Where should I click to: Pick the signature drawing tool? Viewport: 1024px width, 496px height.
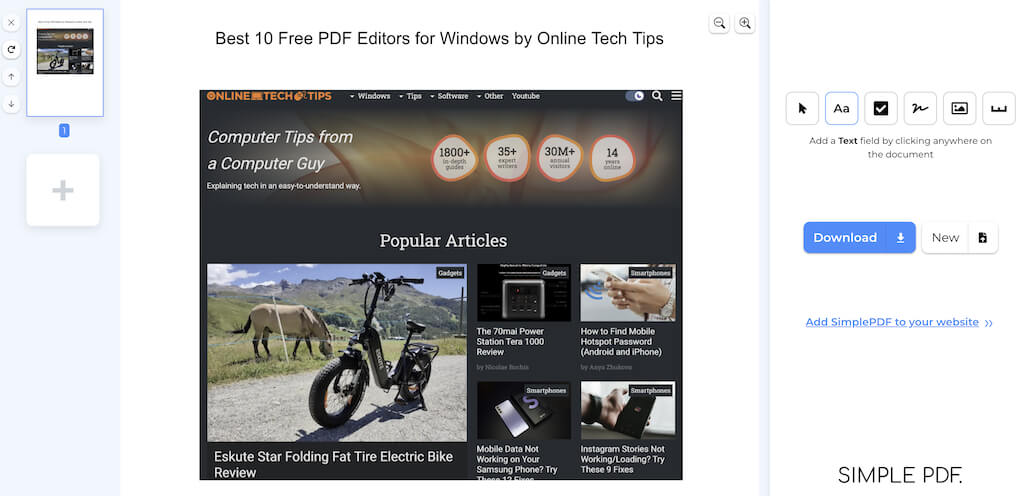tap(920, 108)
